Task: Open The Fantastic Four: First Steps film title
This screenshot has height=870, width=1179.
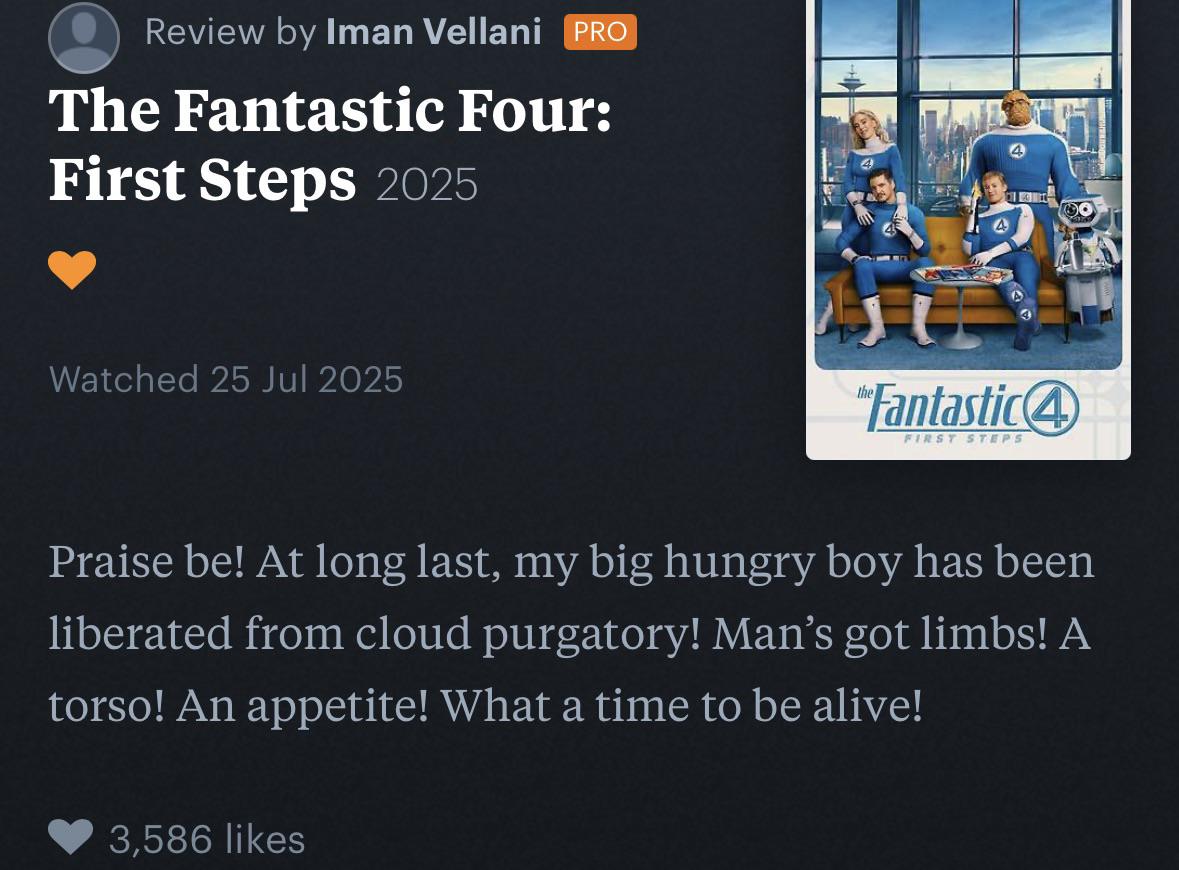Action: point(330,144)
